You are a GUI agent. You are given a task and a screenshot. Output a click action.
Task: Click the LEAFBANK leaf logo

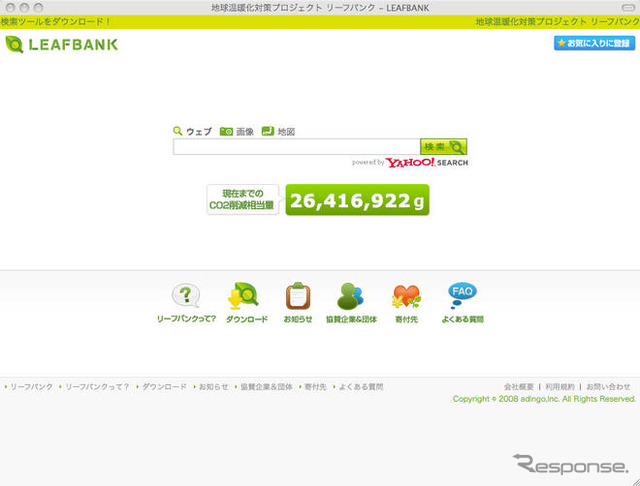click(62, 44)
